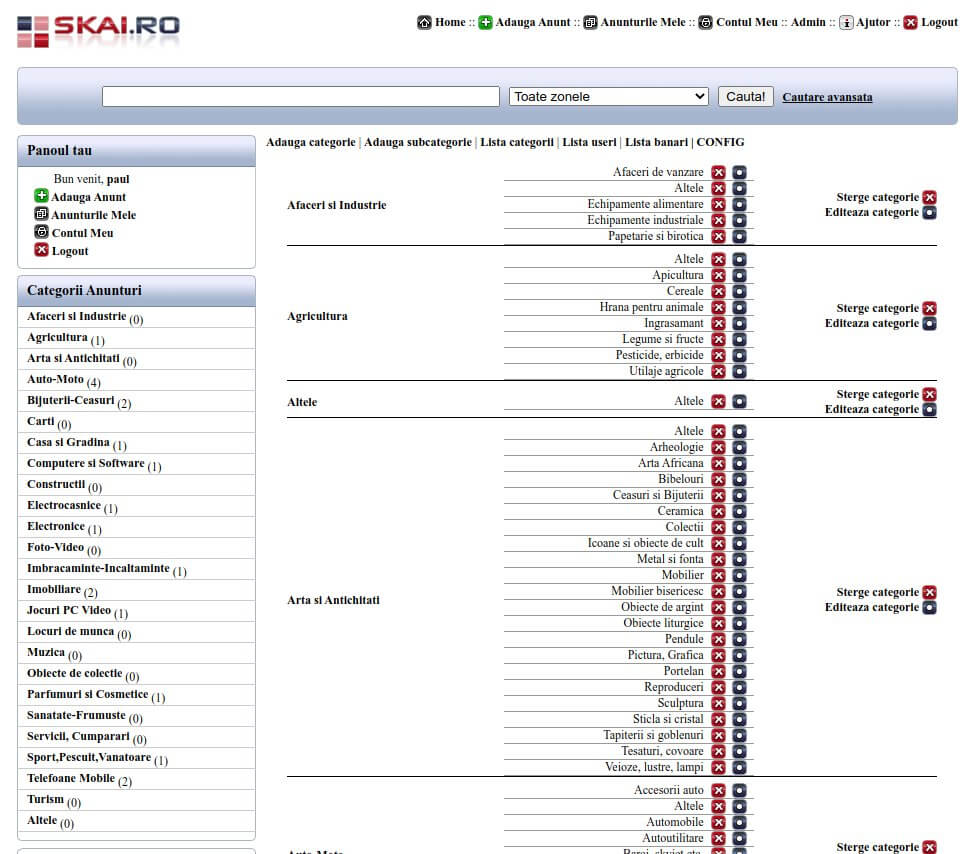Click the SKAI.RO logo
This screenshot has height=854, width=979.
98,31
